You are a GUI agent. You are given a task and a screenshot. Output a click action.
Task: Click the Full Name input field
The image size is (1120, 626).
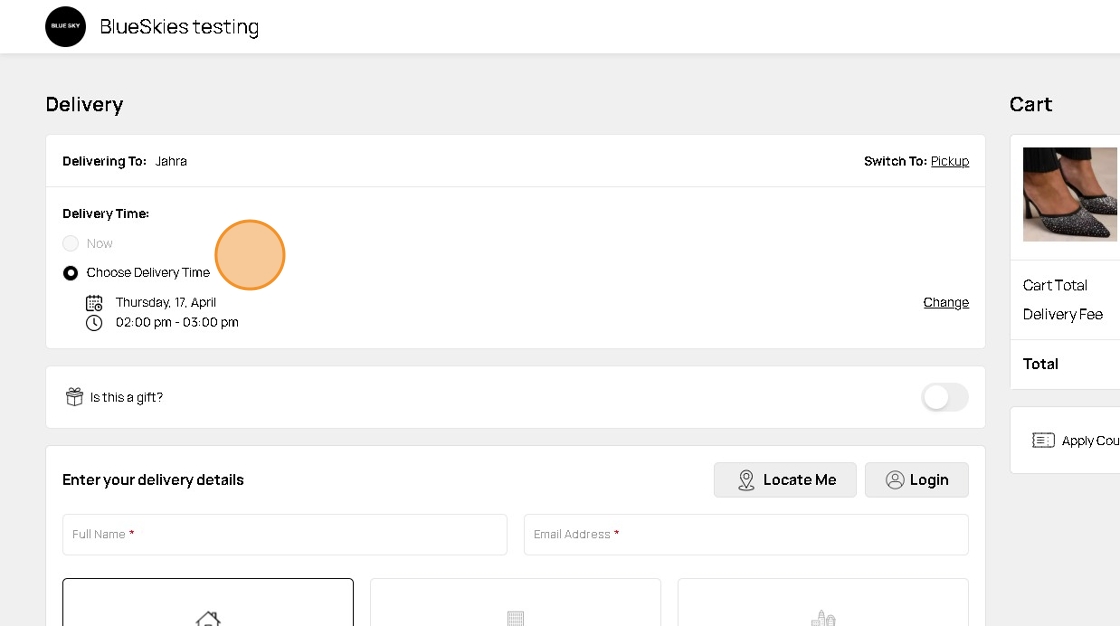coord(284,535)
